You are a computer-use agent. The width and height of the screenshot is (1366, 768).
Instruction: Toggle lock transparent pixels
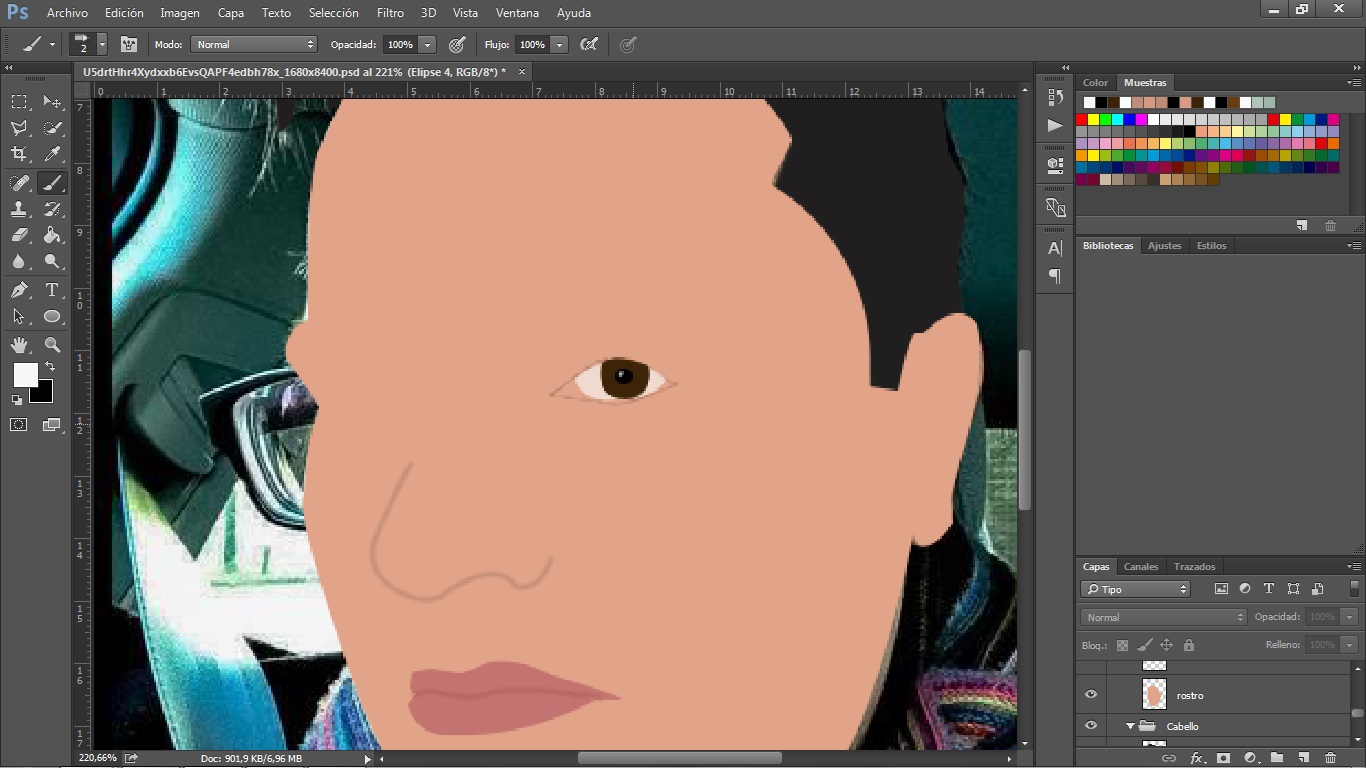tap(1122, 645)
